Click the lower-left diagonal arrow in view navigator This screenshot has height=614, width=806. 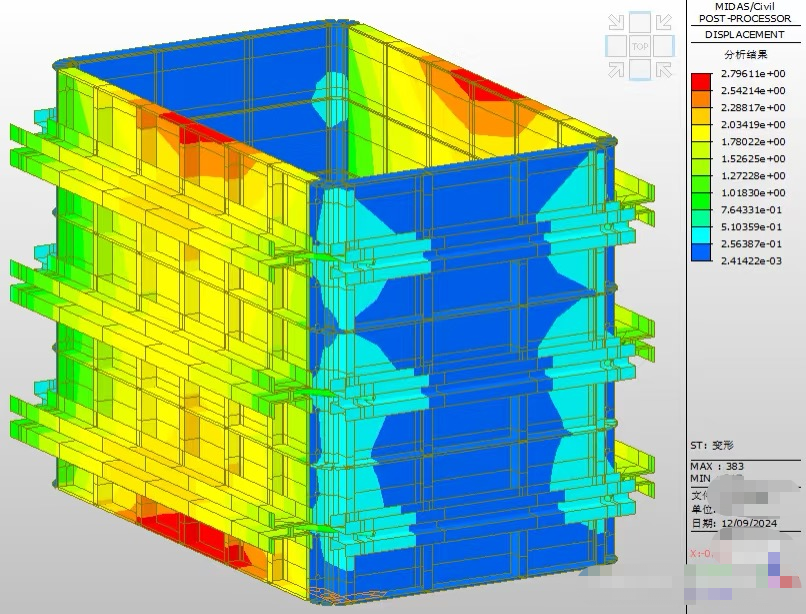(616, 70)
